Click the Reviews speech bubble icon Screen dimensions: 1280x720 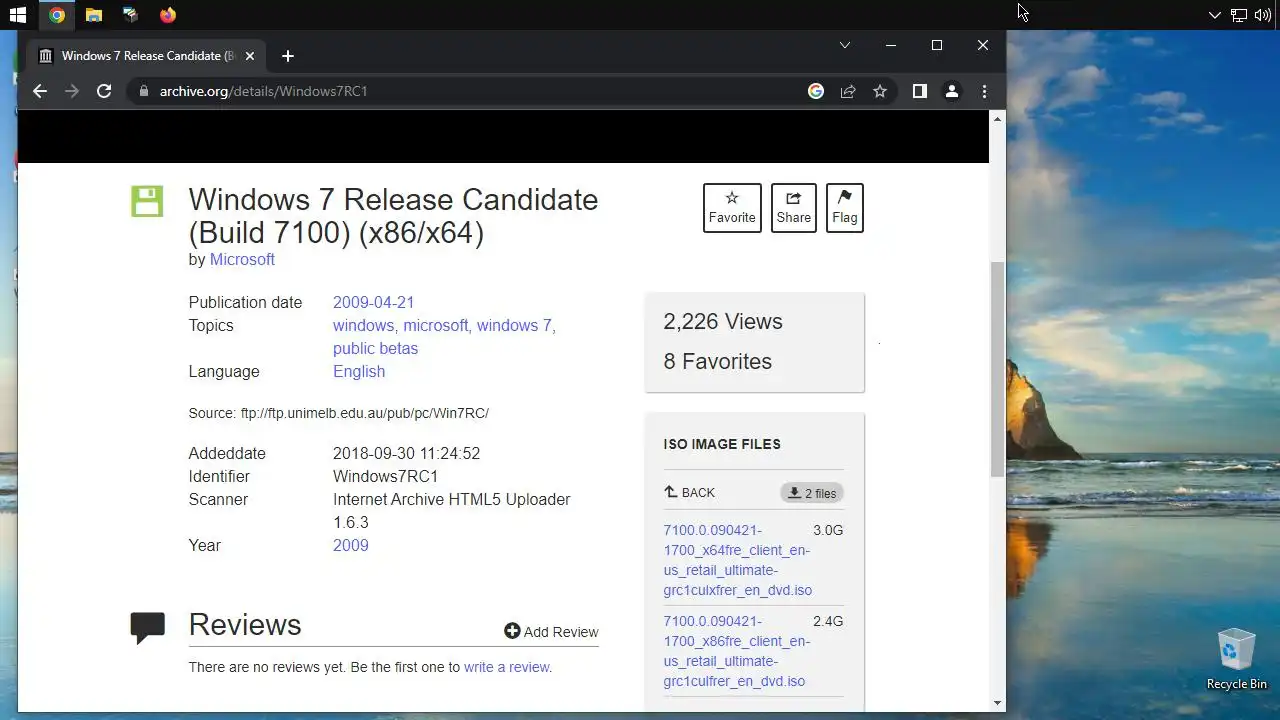(147, 627)
